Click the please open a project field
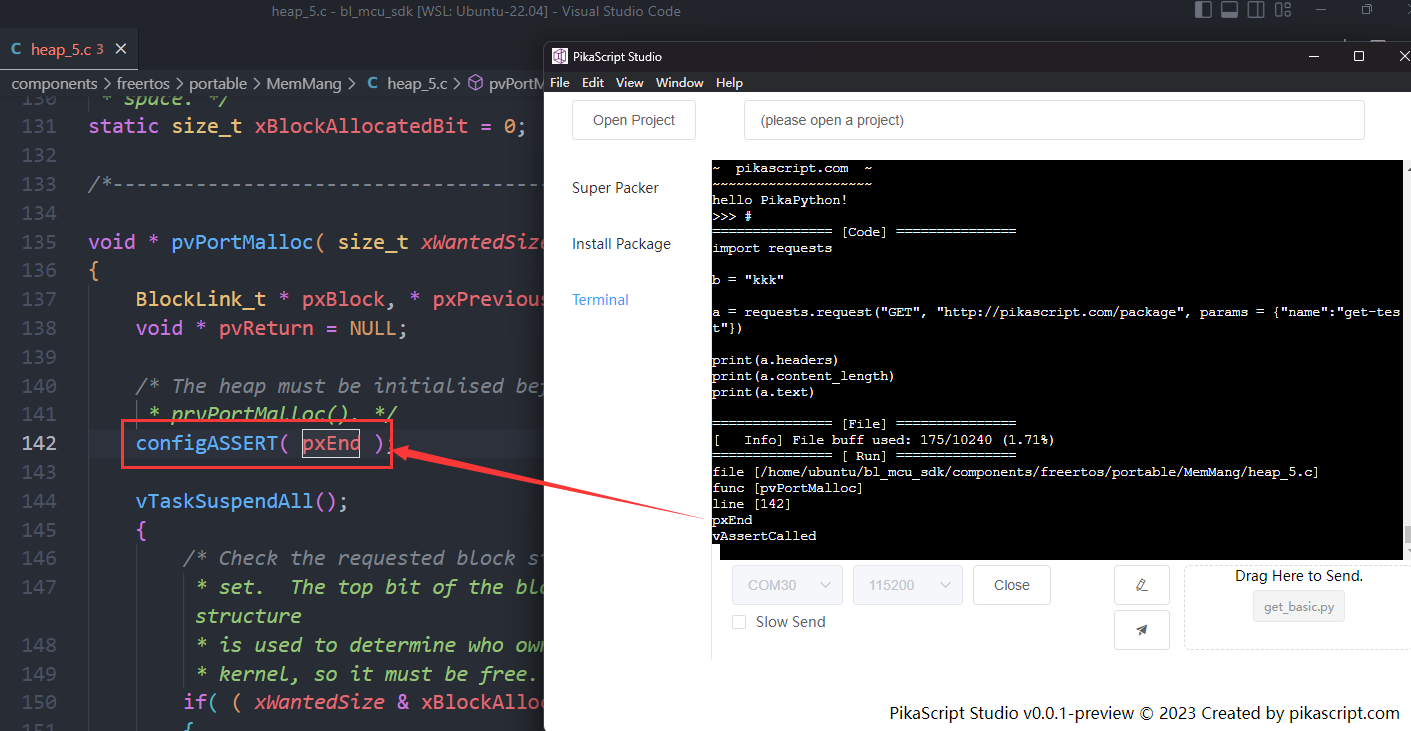 tap(1053, 119)
